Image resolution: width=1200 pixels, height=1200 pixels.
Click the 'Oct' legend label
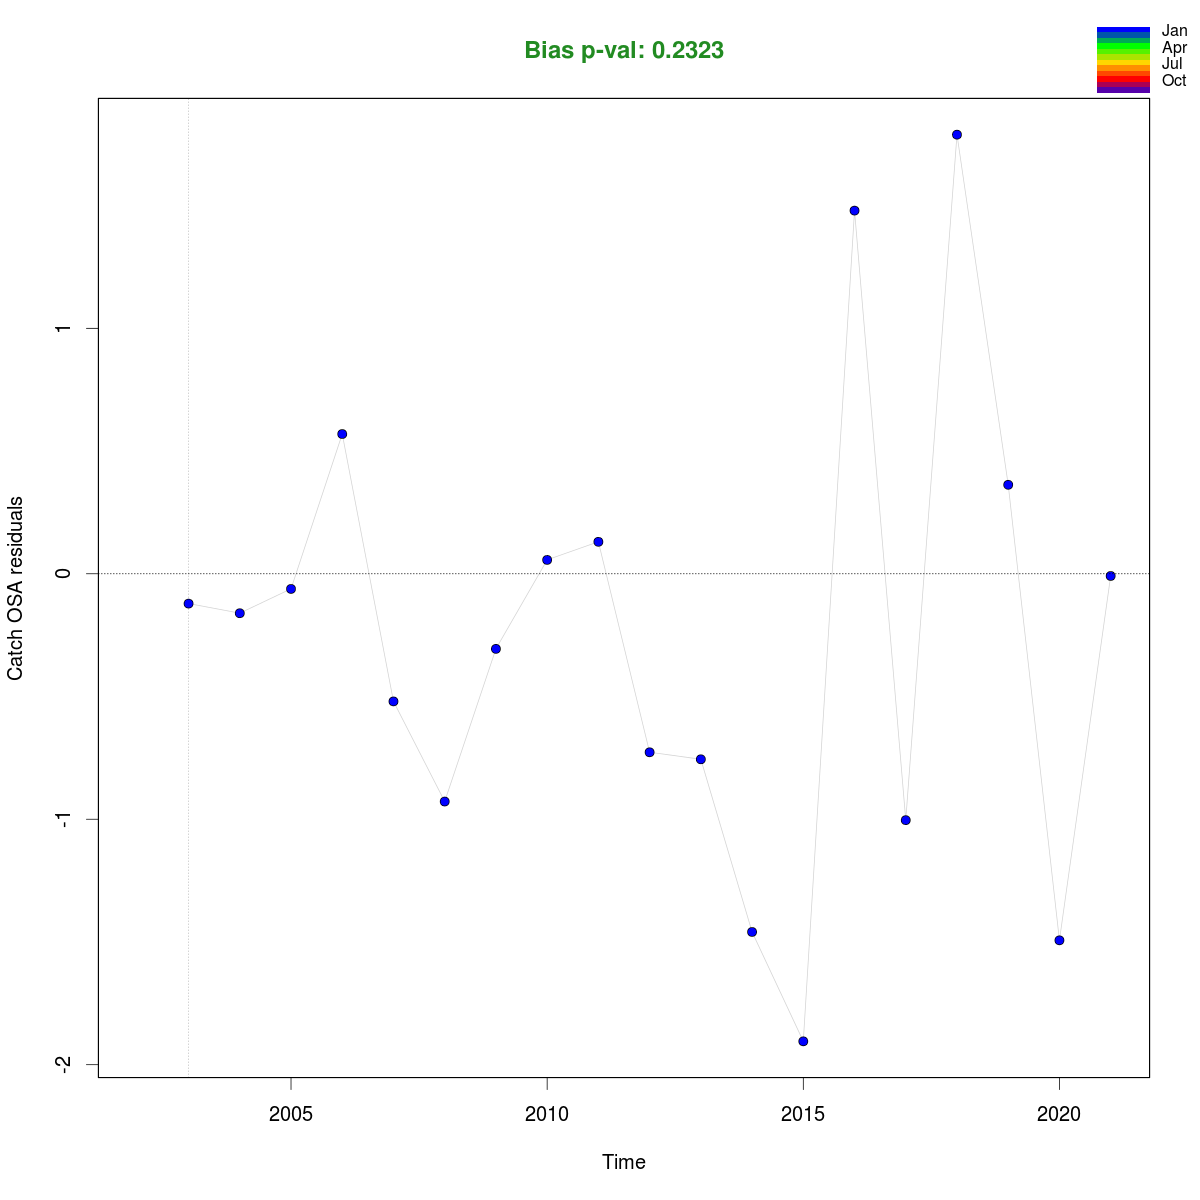tap(1174, 81)
